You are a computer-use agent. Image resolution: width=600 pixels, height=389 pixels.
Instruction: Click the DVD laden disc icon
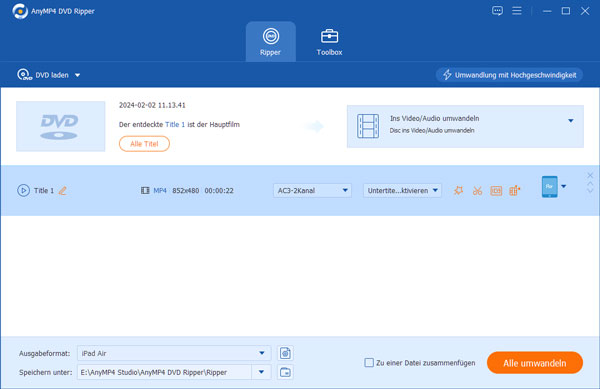click(24, 75)
